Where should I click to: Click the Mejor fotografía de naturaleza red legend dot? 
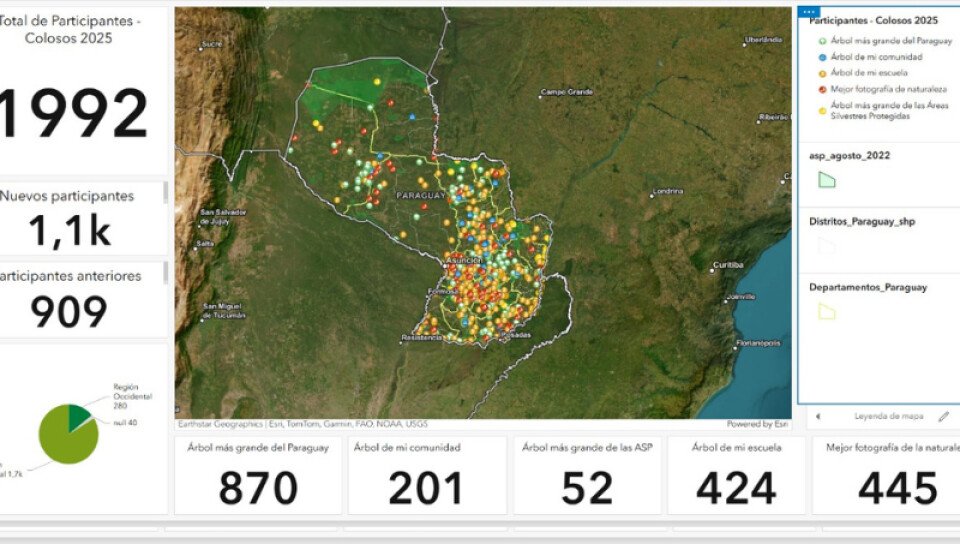click(823, 89)
